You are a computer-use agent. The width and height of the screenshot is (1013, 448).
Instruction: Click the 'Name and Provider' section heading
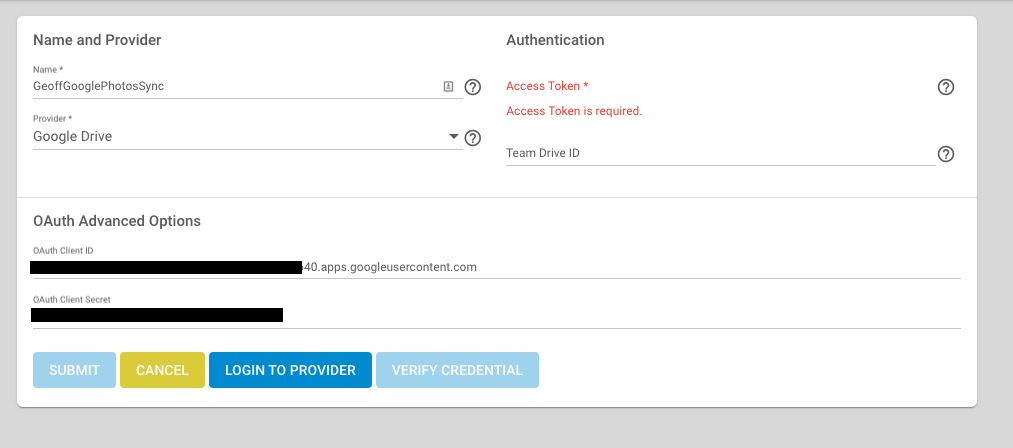pos(97,40)
